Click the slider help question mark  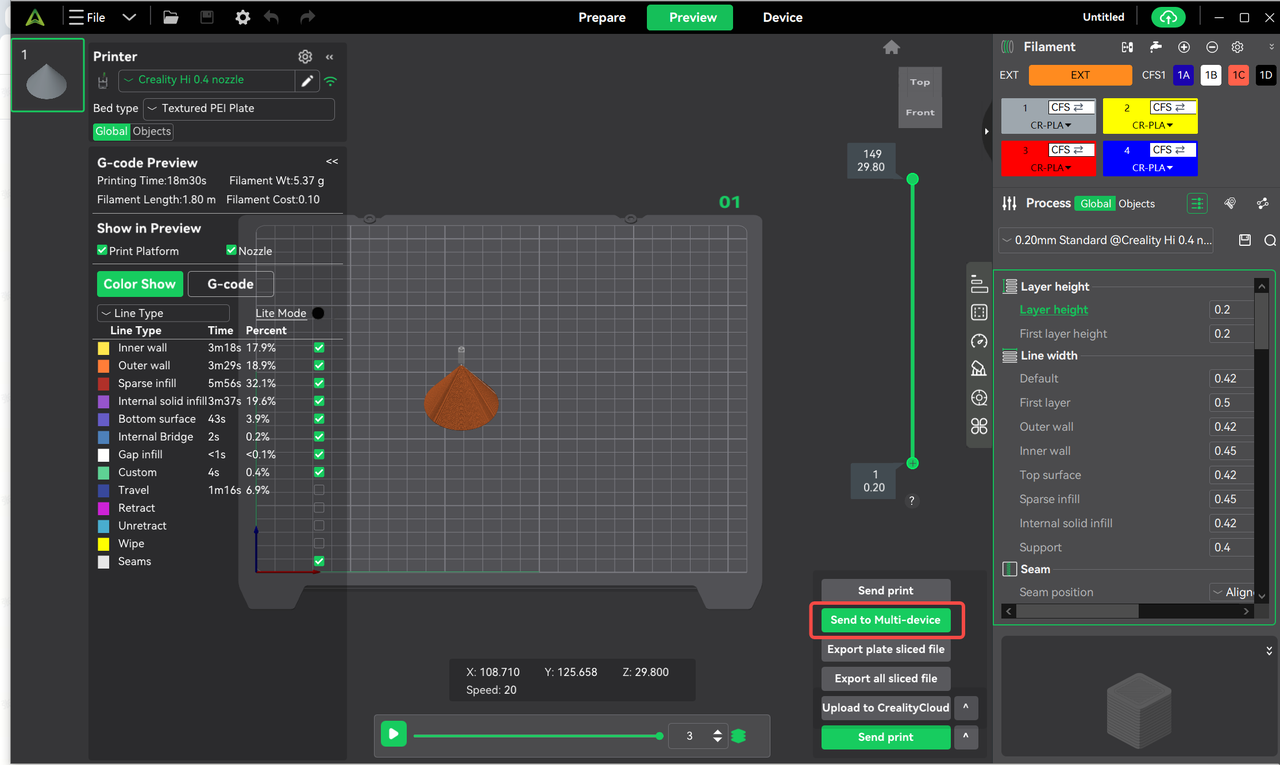pyautogui.click(x=912, y=501)
